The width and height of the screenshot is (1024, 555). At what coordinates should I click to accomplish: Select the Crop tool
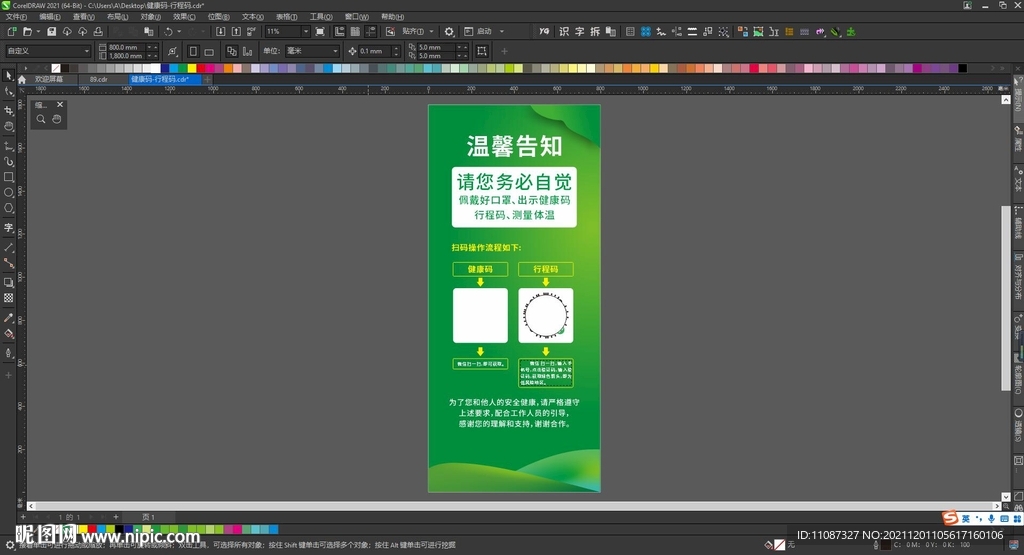point(8,110)
